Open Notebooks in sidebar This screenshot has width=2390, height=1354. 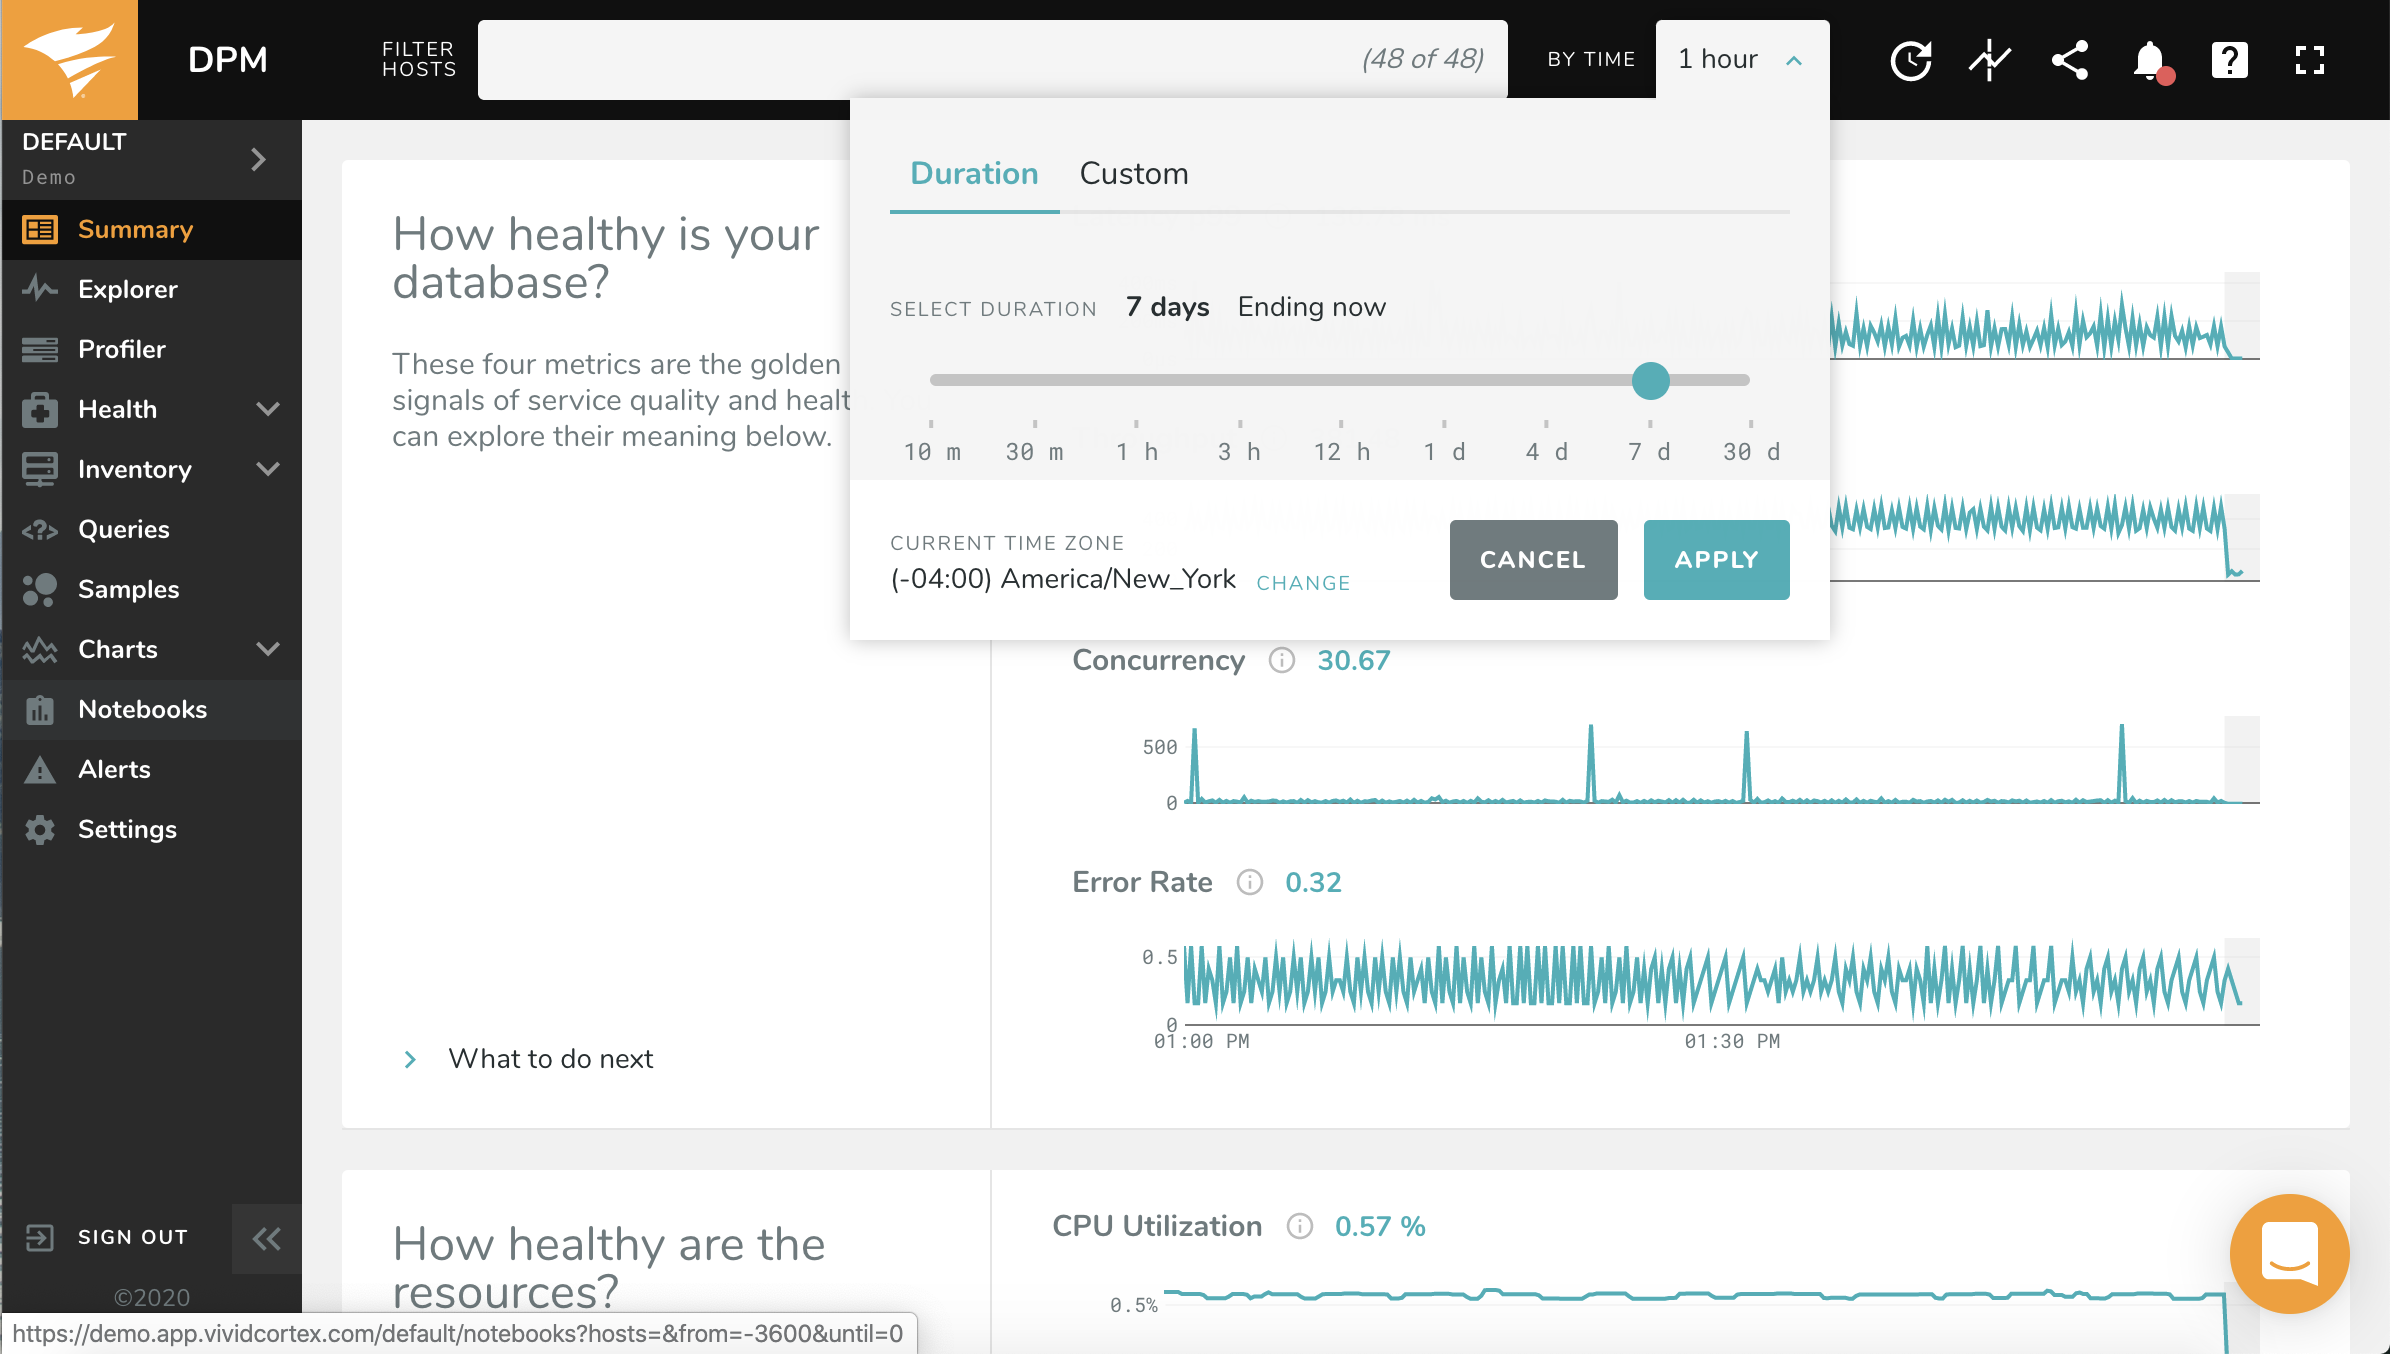click(x=142, y=709)
